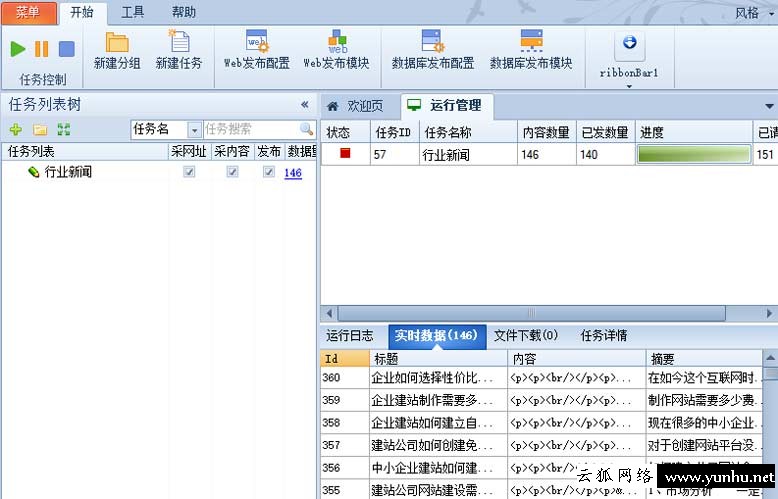The width and height of the screenshot is (778, 499).
Task: Click 任务列表 column header in tree
Action: [85, 151]
